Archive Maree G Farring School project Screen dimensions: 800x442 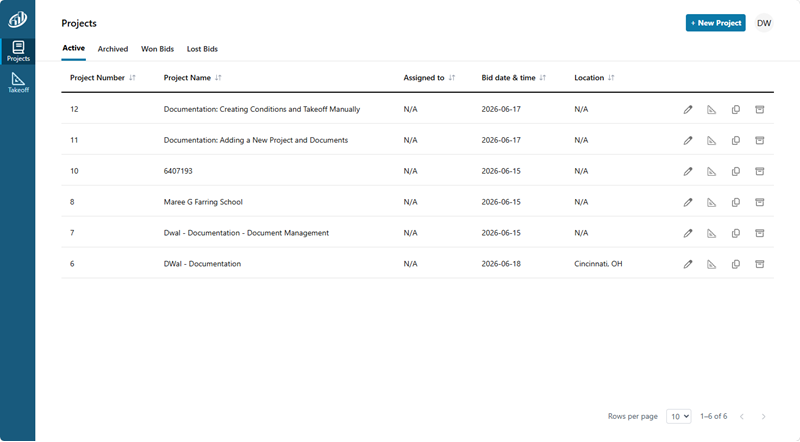(x=760, y=202)
